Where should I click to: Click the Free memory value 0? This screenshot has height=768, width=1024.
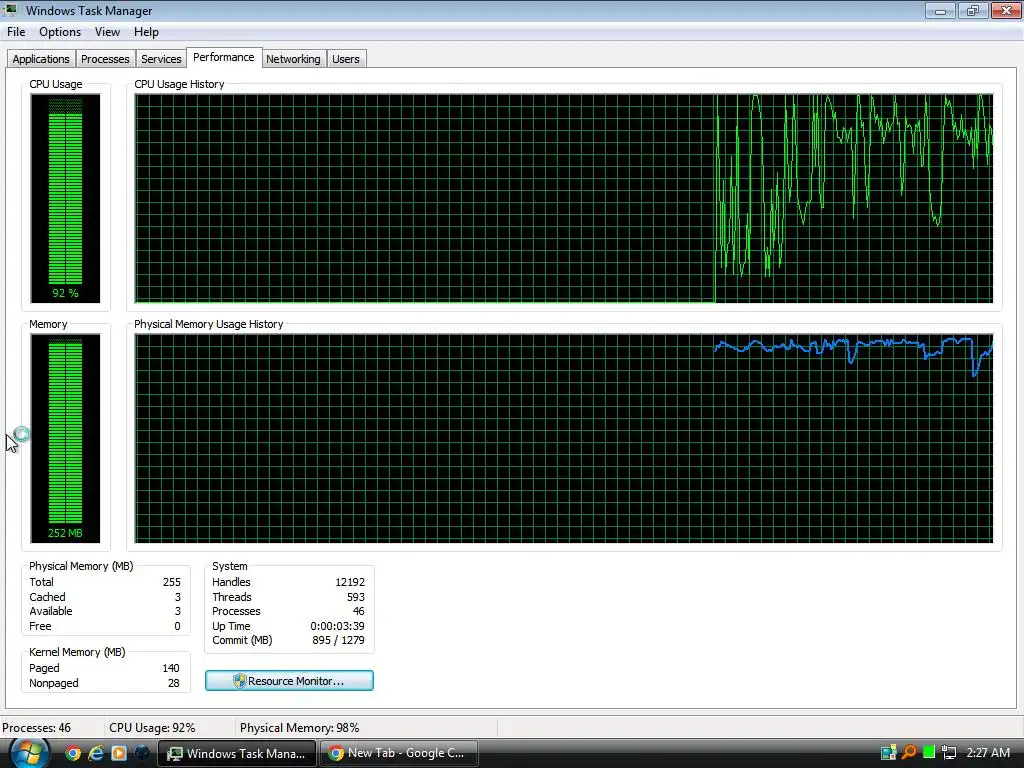177,626
